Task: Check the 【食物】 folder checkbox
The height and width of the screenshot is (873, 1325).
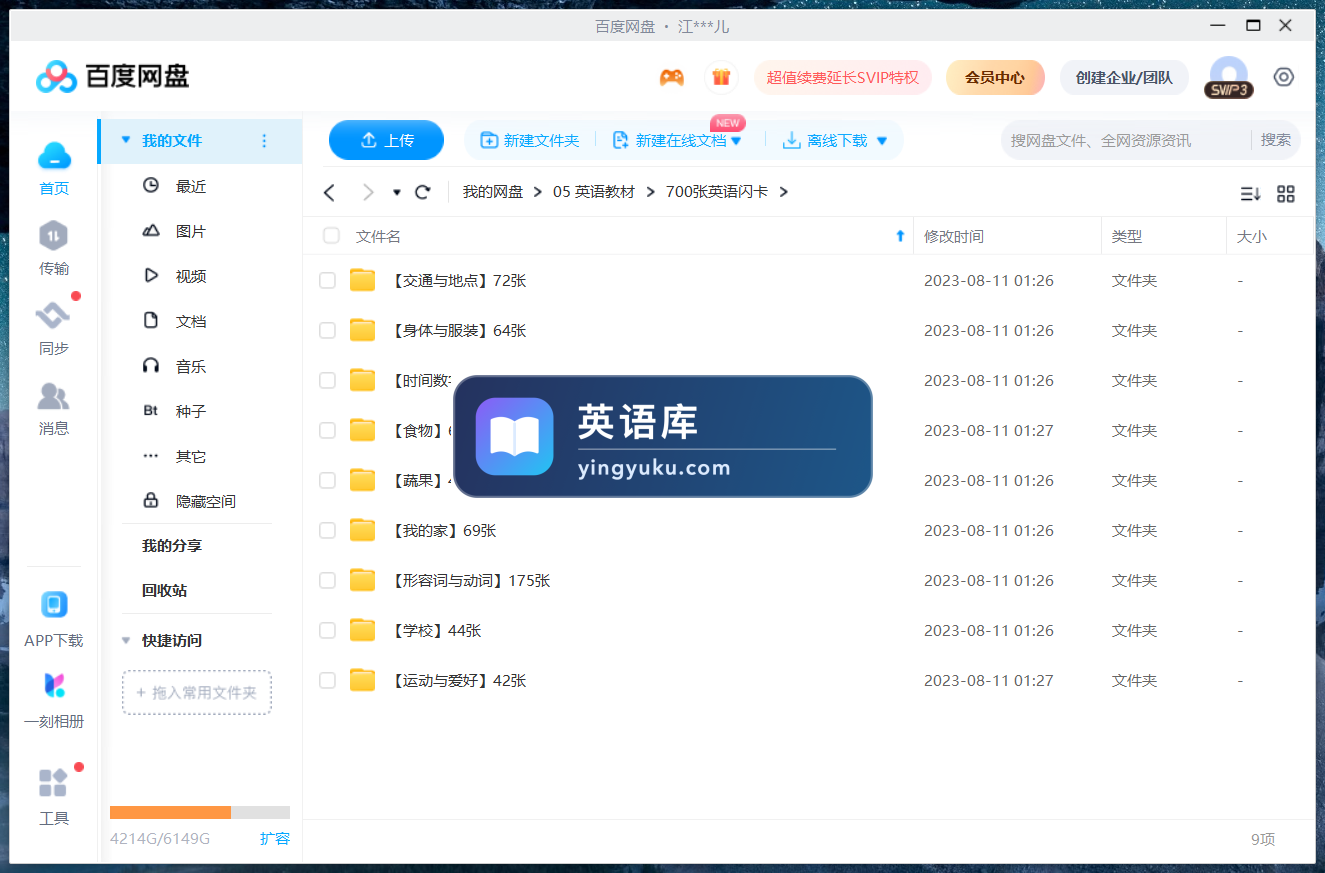Action: point(327,430)
